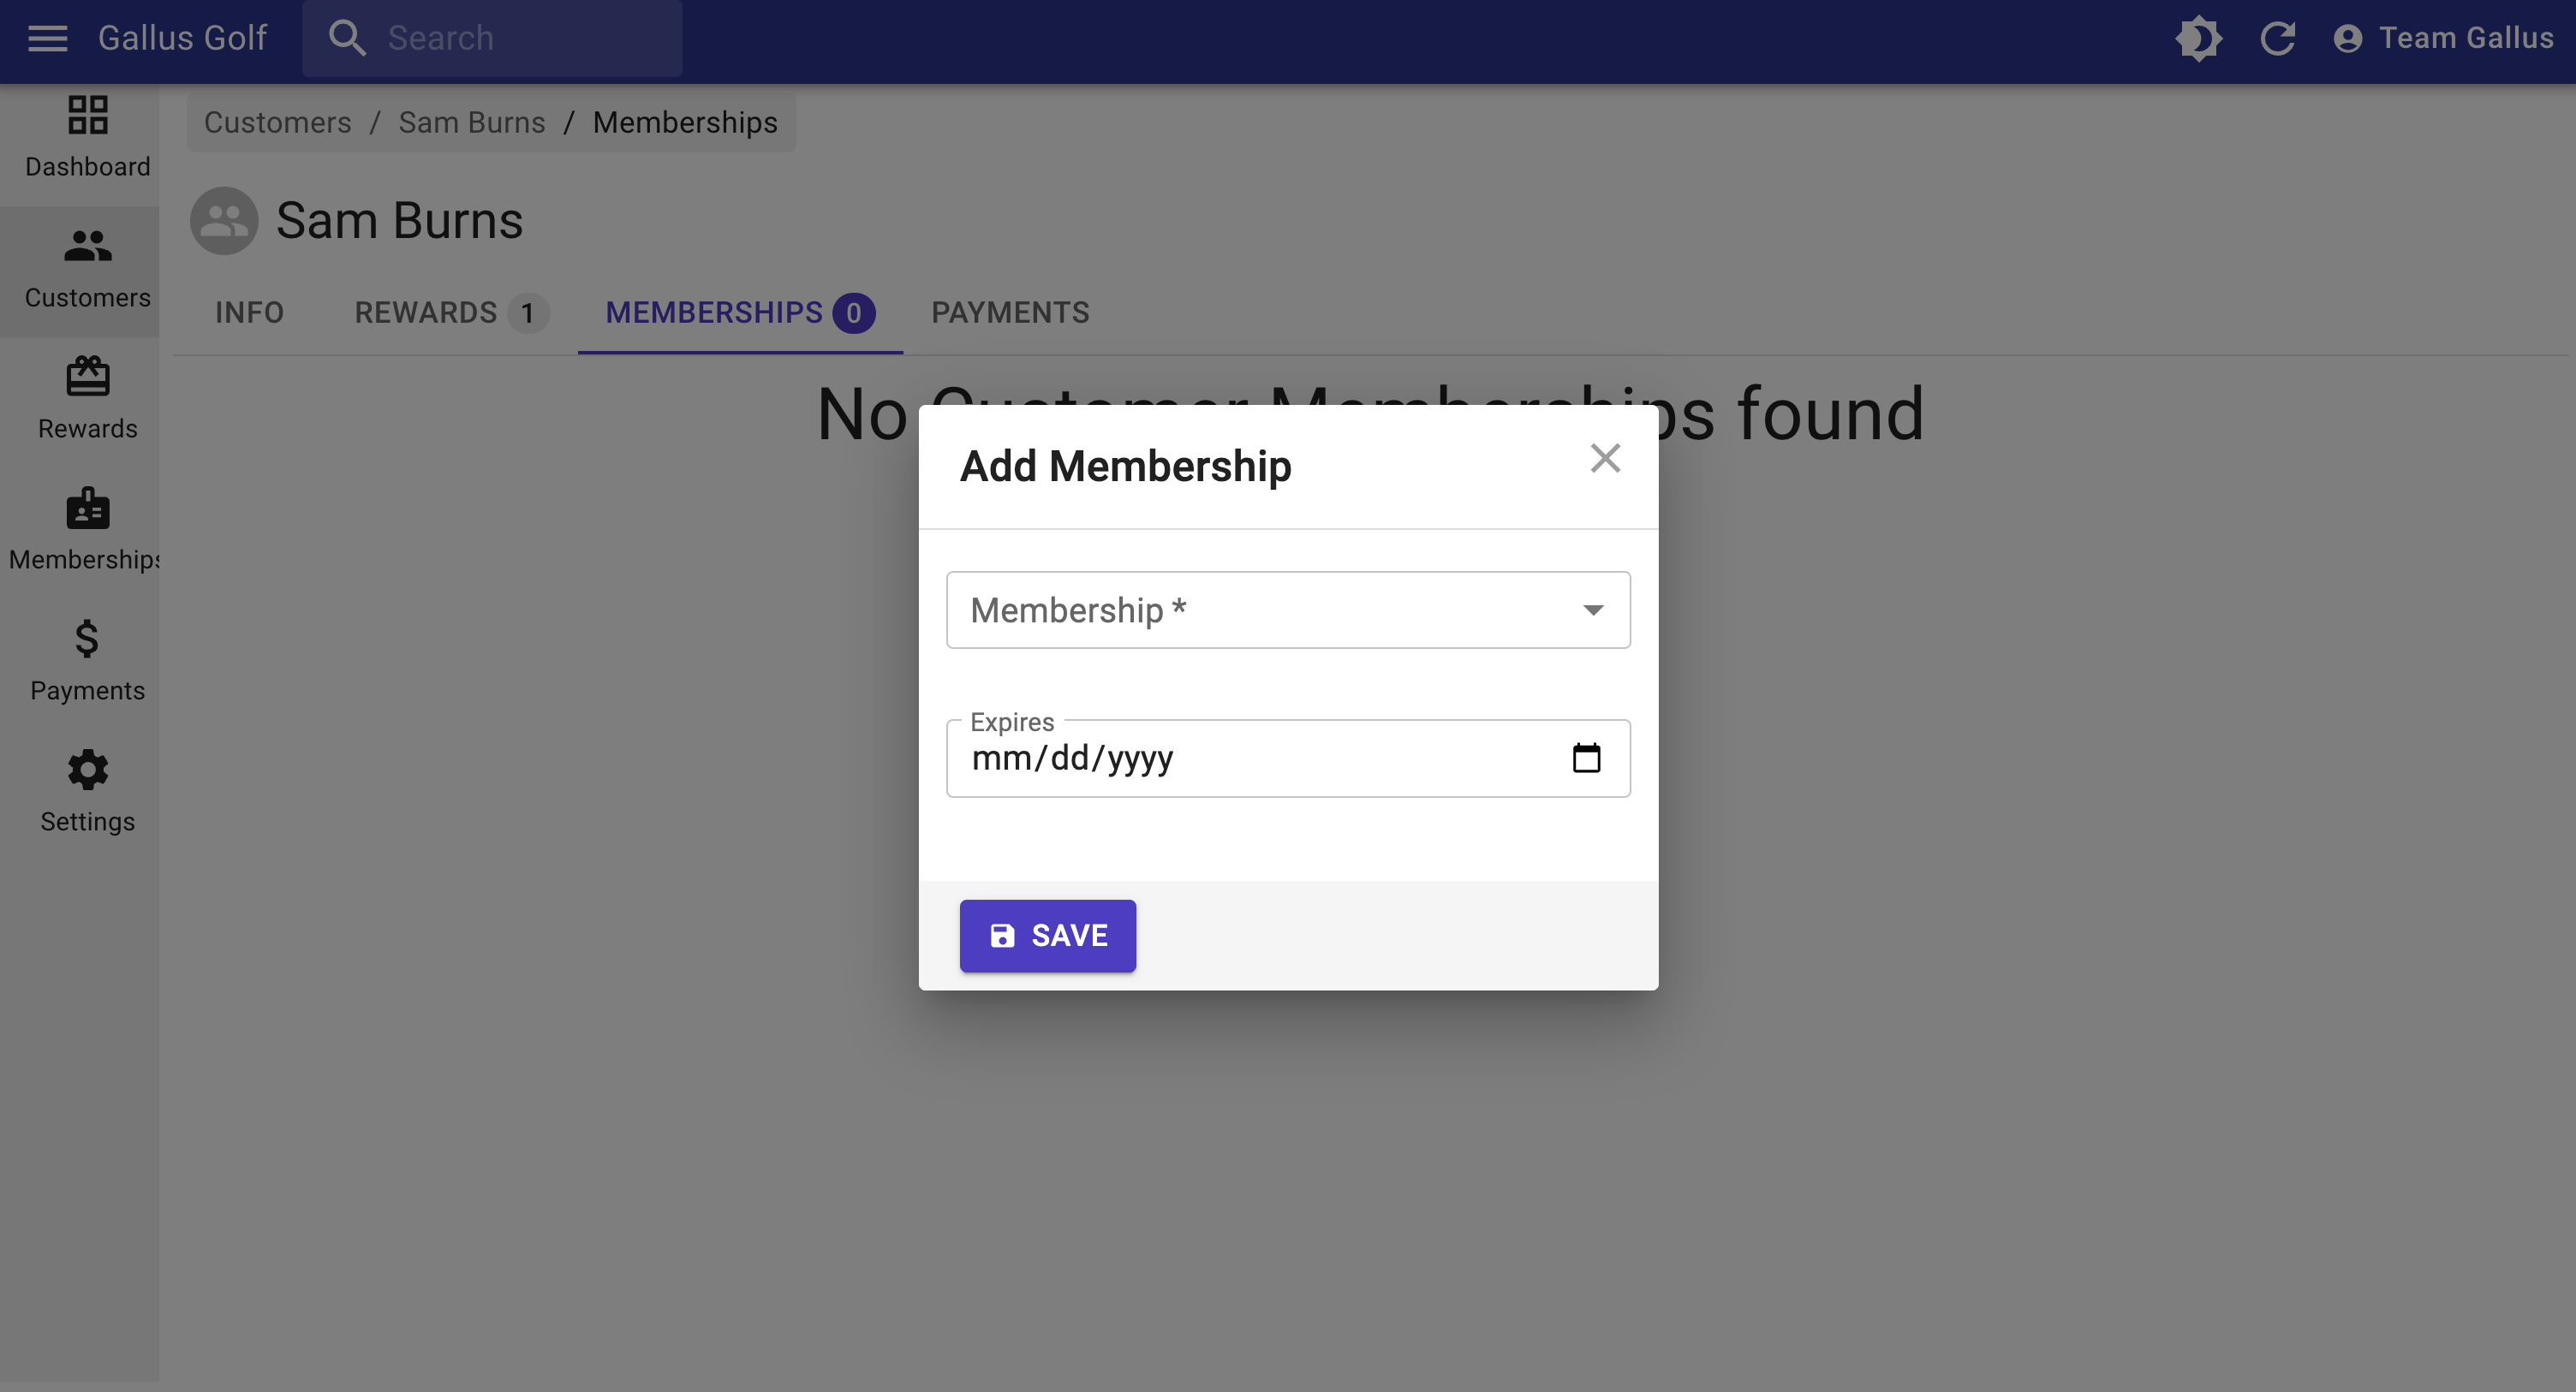Open the Expires calendar date picker
This screenshot has width=2576, height=1392.
click(1586, 758)
